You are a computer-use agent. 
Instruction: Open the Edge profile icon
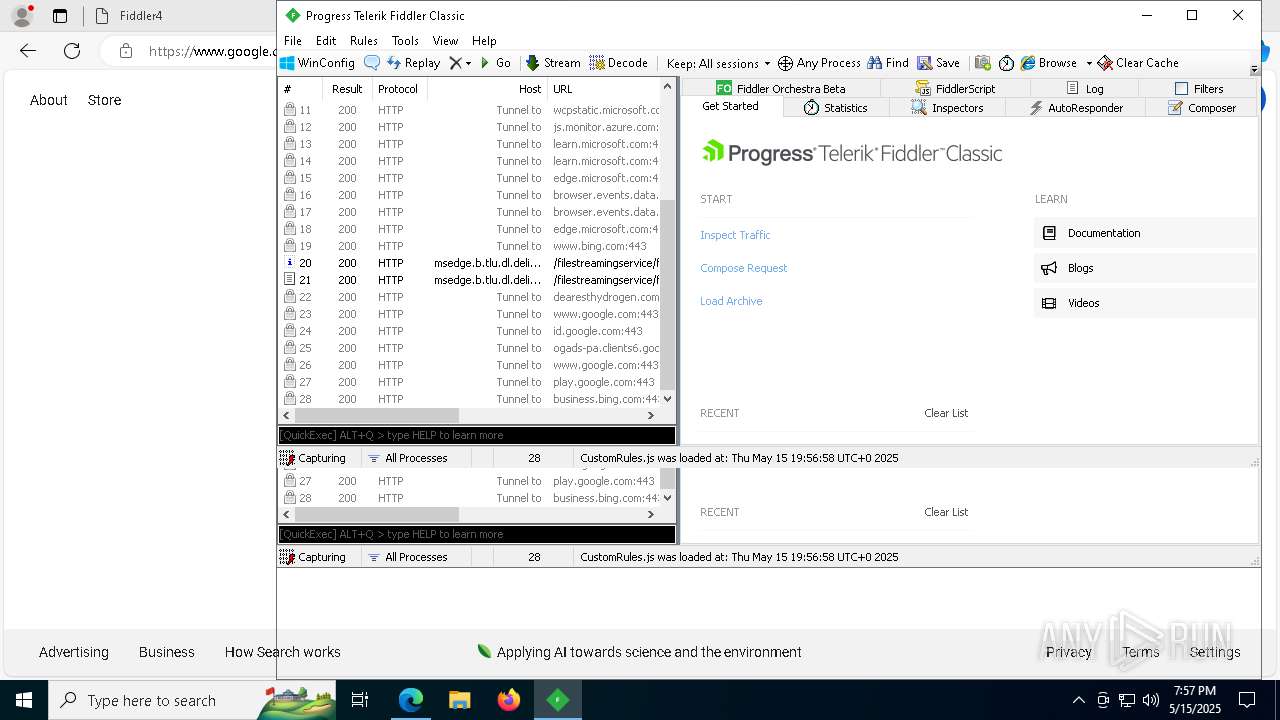[21, 16]
